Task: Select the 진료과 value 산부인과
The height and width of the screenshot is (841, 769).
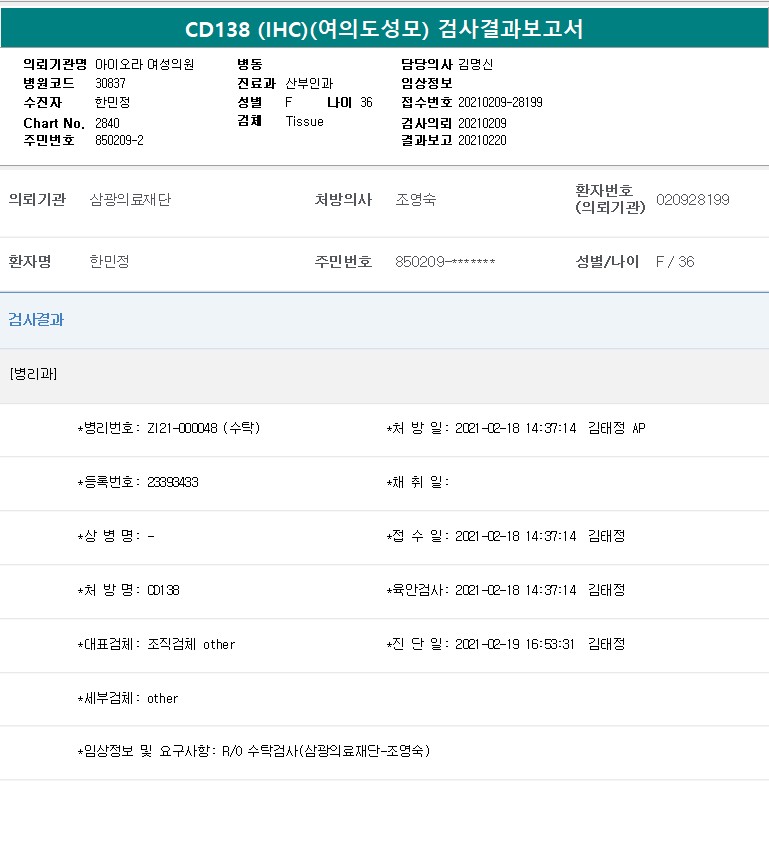Action: click(x=308, y=83)
